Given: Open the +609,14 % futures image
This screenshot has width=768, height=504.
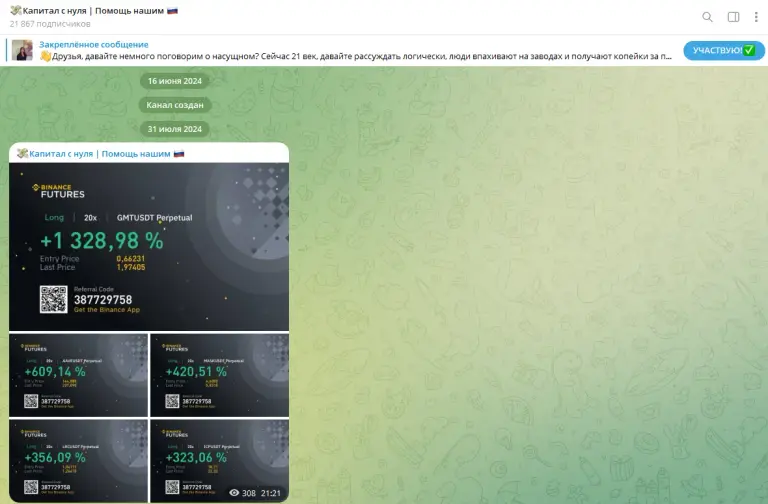Looking at the screenshot, I should (x=78, y=375).
